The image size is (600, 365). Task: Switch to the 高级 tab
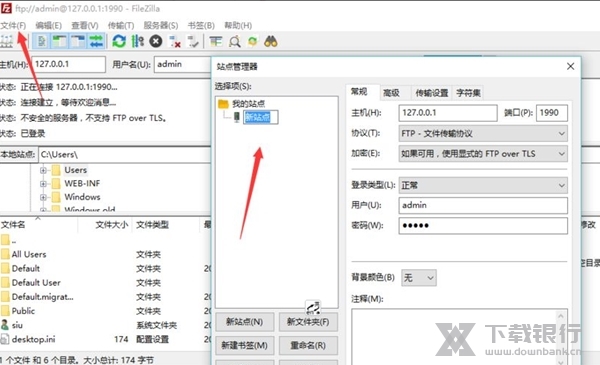(391, 93)
